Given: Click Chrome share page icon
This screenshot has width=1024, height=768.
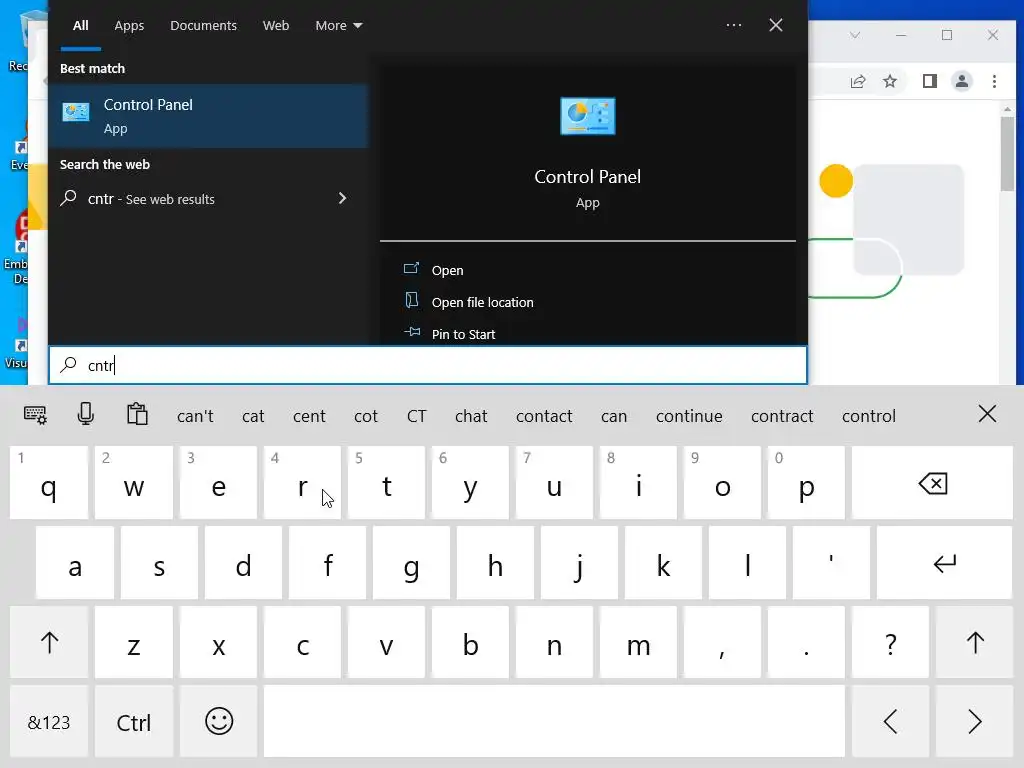Looking at the screenshot, I should pos(858,81).
